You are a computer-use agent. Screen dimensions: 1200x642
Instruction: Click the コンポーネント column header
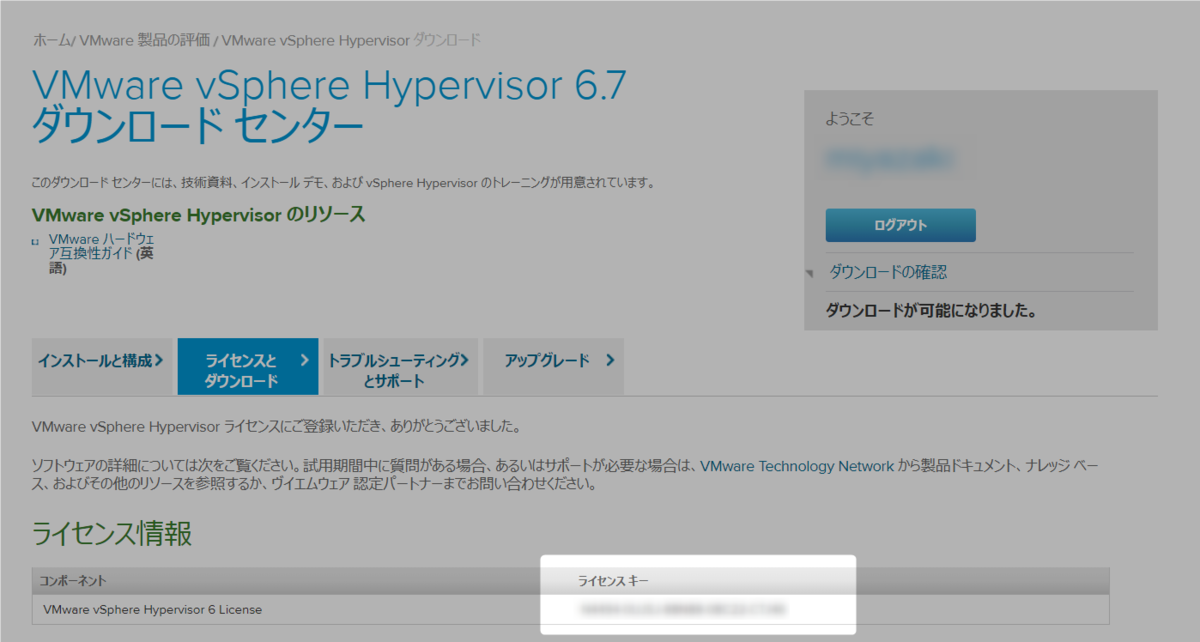click(73, 581)
